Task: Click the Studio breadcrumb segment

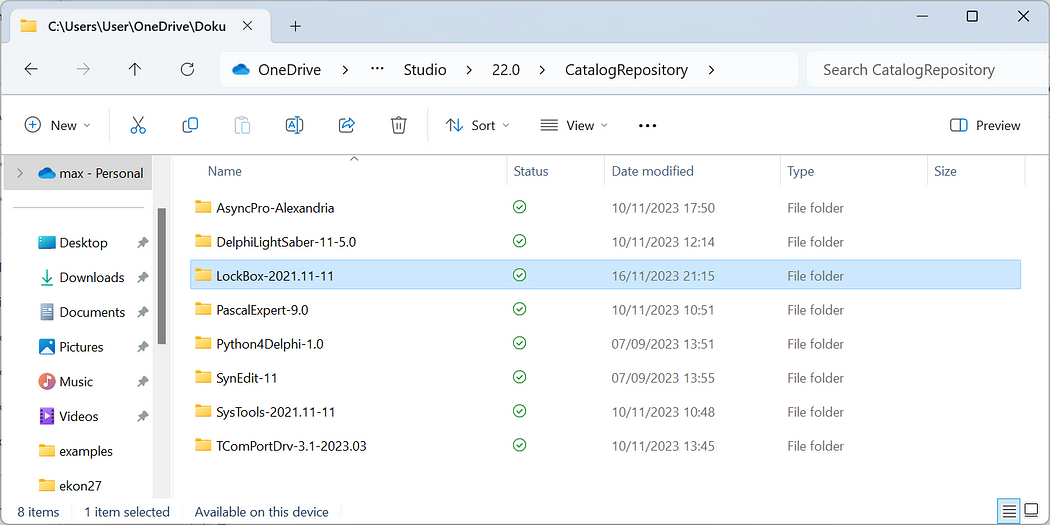Action: click(424, 70)
